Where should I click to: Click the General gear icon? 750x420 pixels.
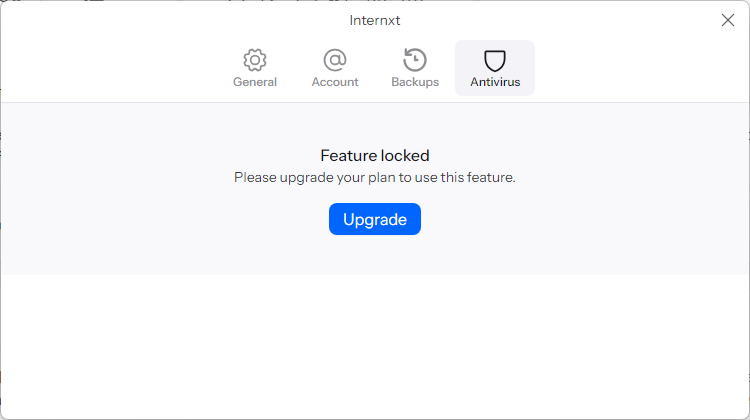(255, 59)
